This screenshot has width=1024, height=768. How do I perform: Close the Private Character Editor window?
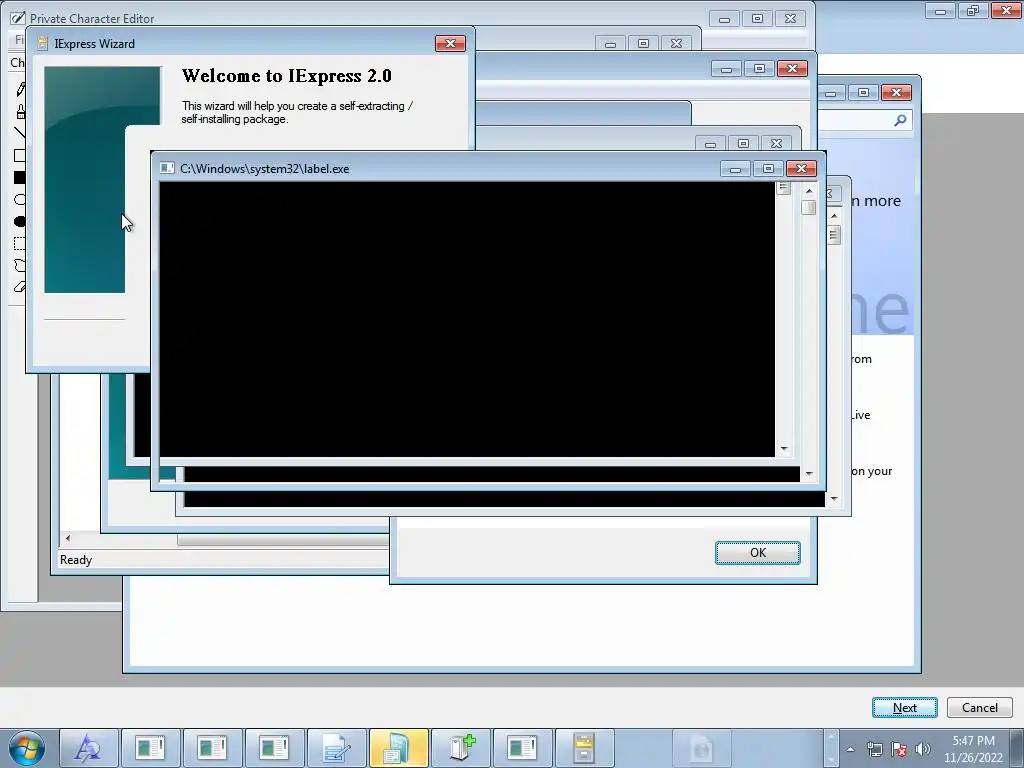tap(790, 19)
